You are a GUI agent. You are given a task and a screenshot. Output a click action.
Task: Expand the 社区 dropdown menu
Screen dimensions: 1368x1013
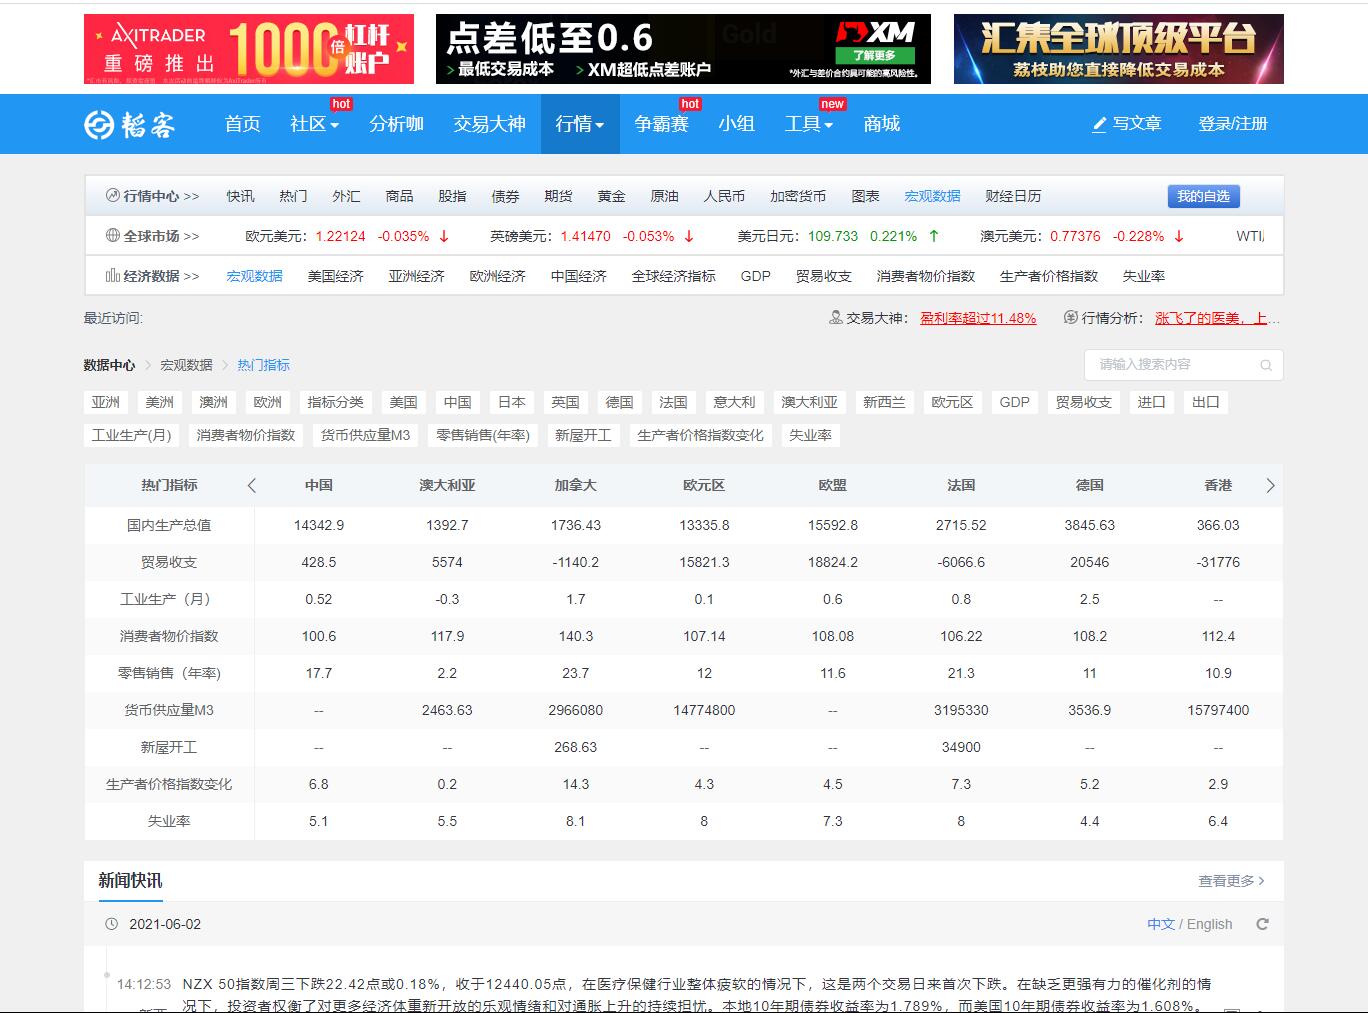pyautogui.click(x=314, y=124)
